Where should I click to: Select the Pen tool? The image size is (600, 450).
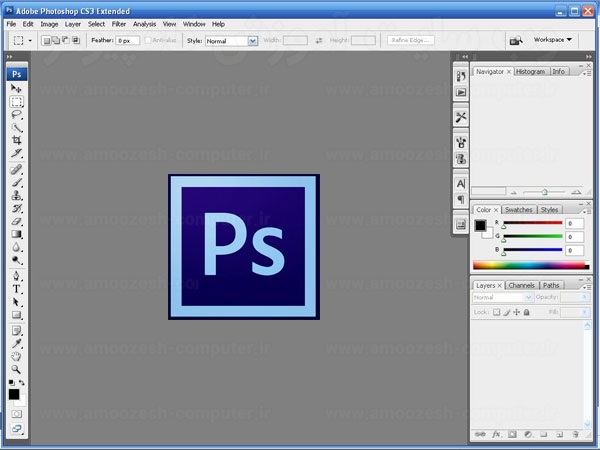[x=16, y=276]
